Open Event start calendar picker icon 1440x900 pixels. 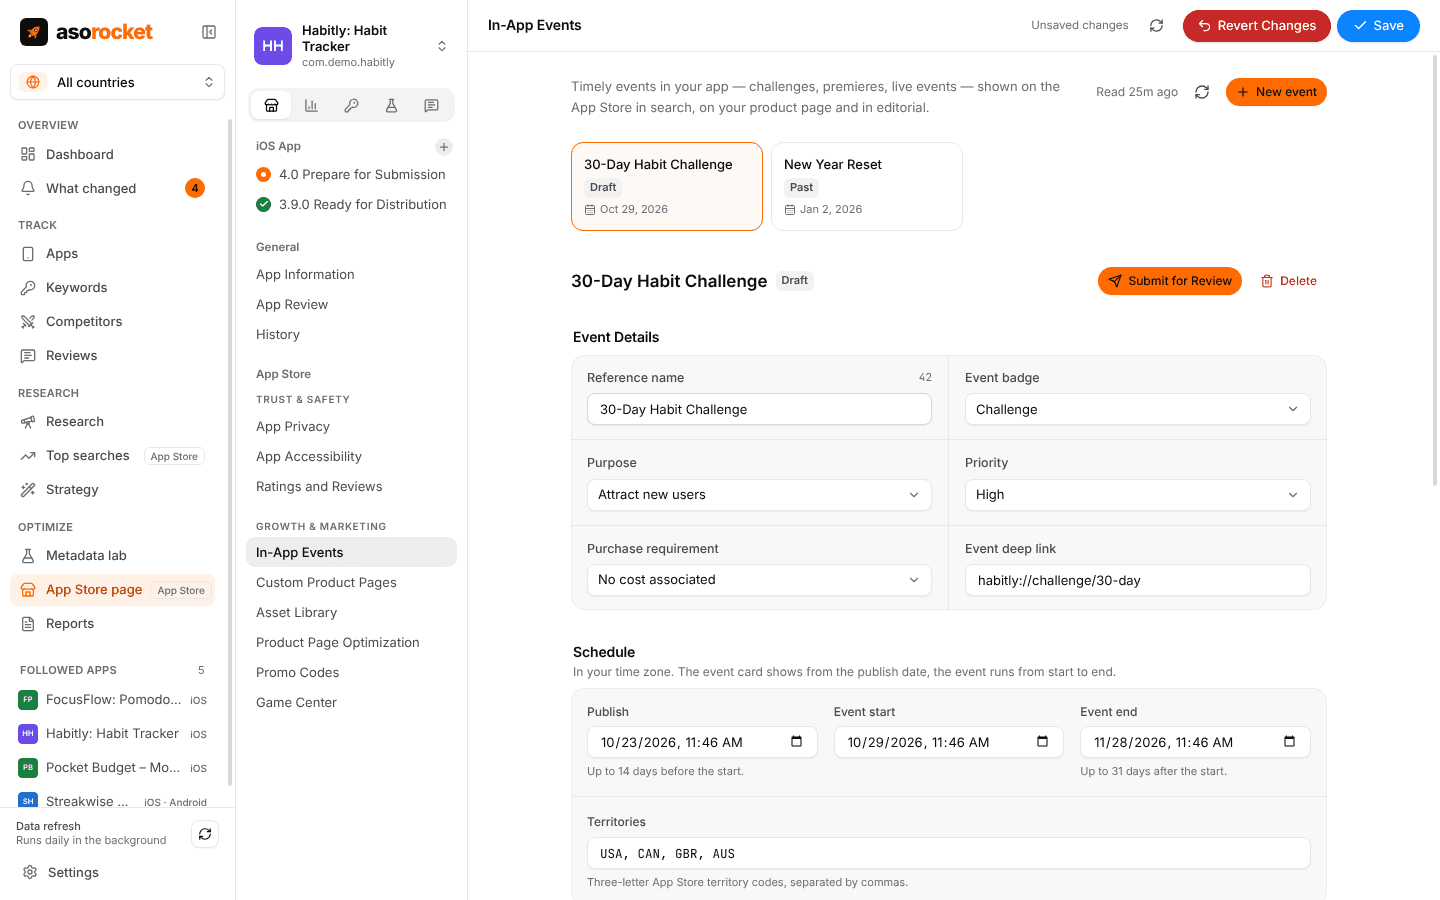[1042, 742]
